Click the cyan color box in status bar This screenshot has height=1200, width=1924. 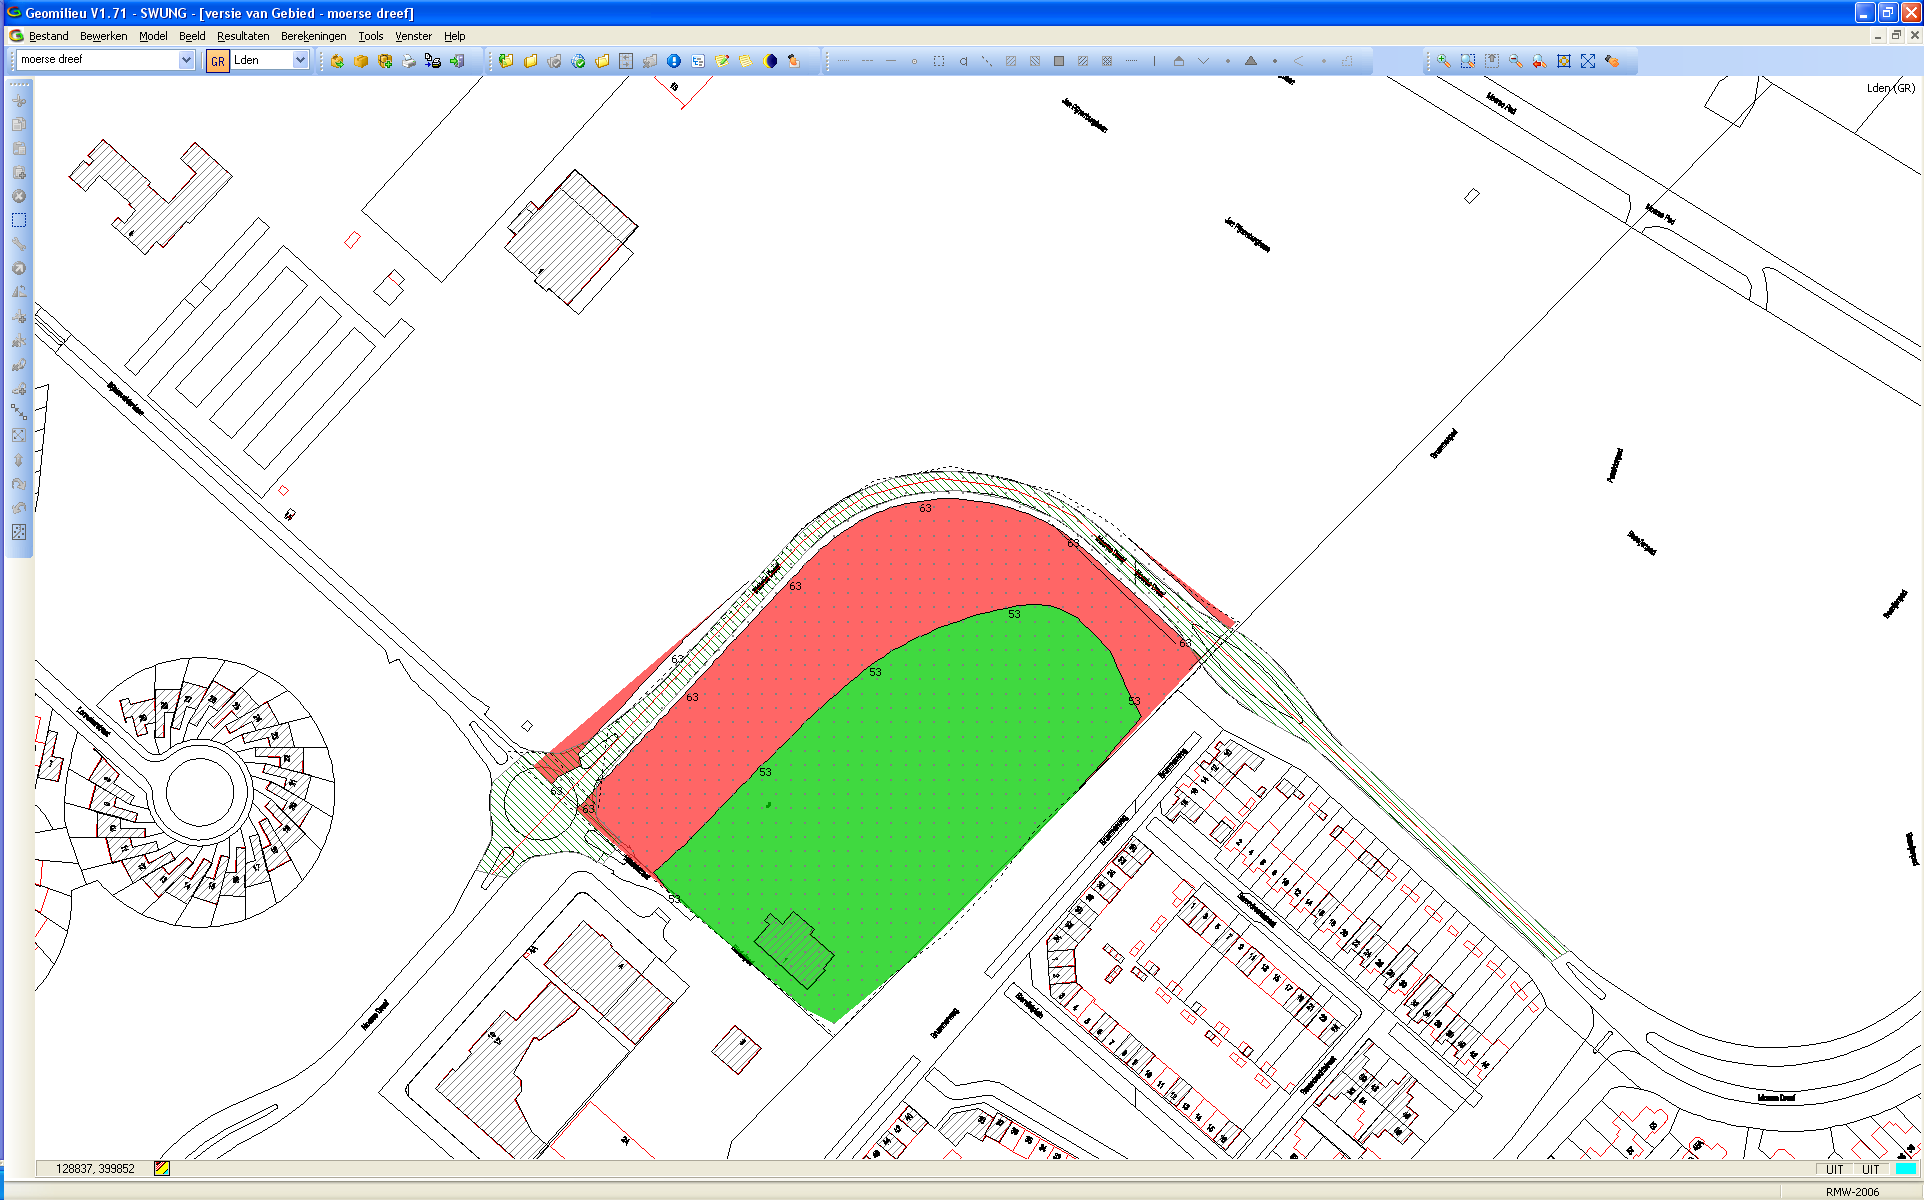(x=1905, y=1169)
